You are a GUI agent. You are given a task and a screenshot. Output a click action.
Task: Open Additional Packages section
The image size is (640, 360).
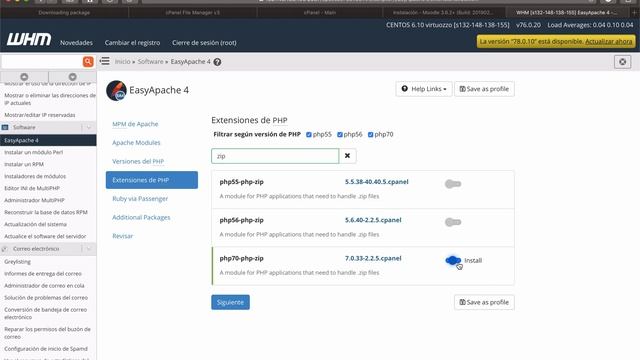coord(141,218)
